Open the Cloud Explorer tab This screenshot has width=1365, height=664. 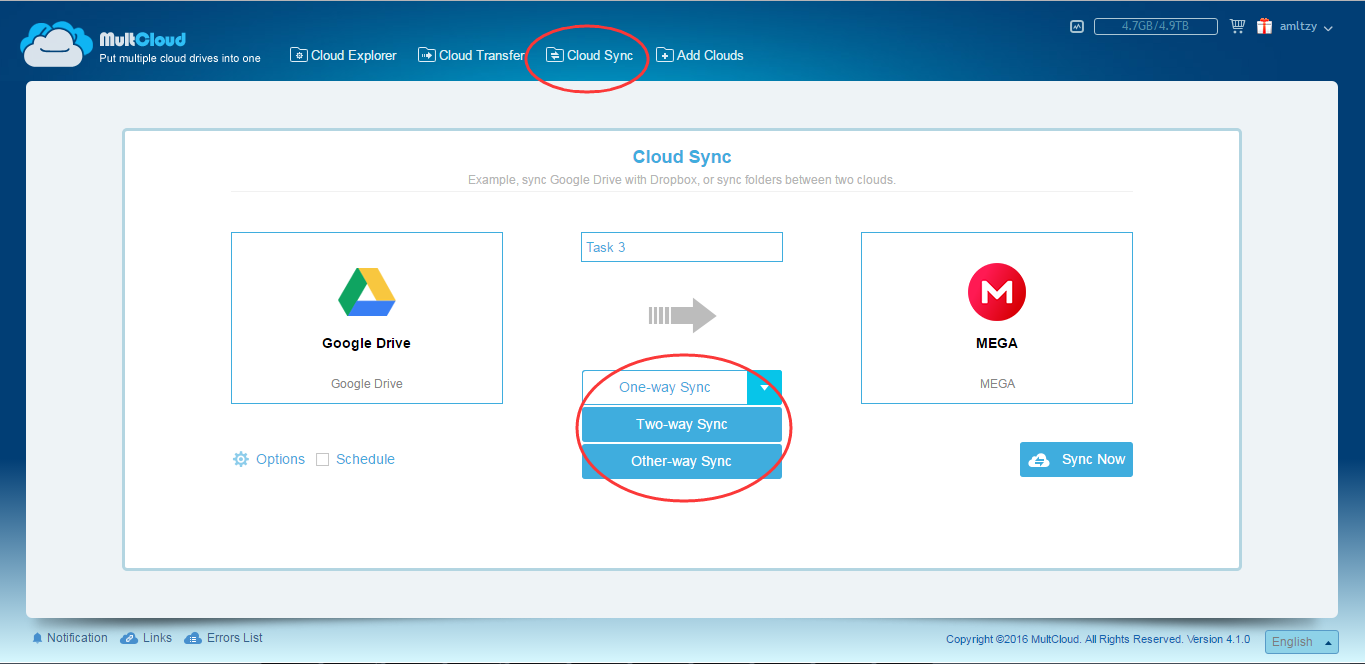coord(343,55)
